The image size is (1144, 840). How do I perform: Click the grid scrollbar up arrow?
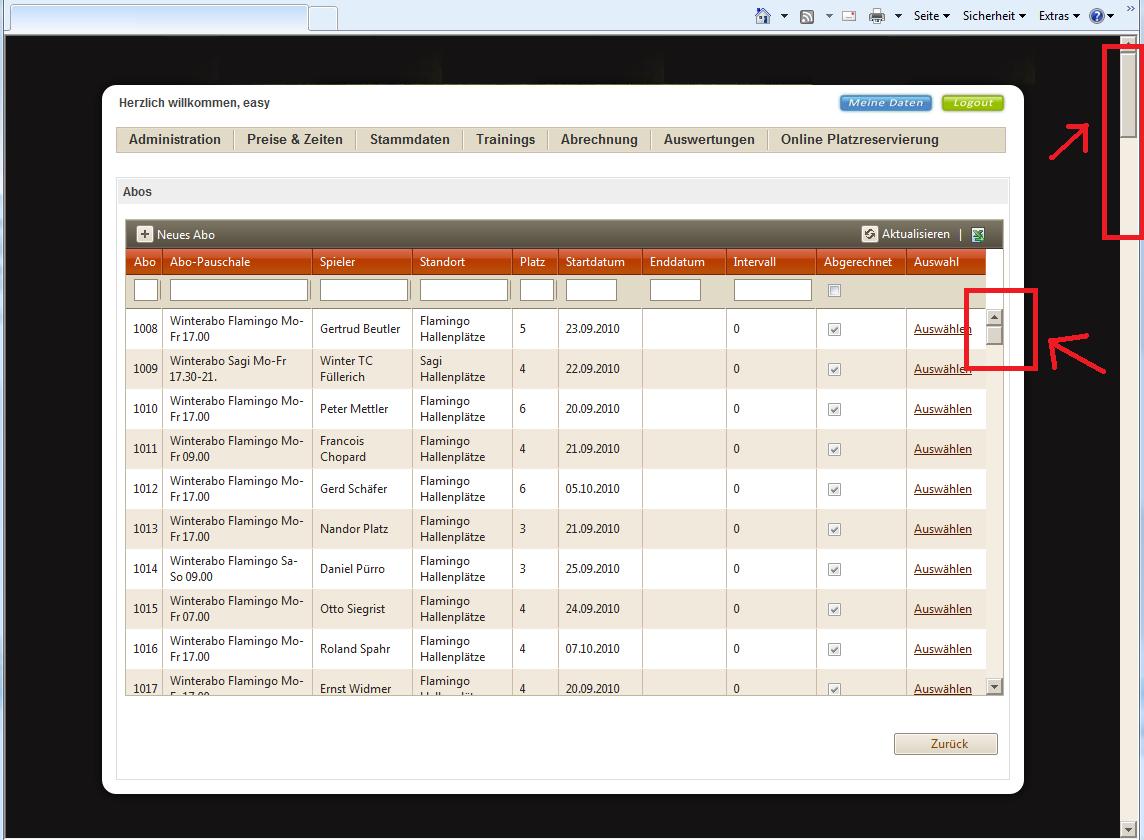point(994,317)
